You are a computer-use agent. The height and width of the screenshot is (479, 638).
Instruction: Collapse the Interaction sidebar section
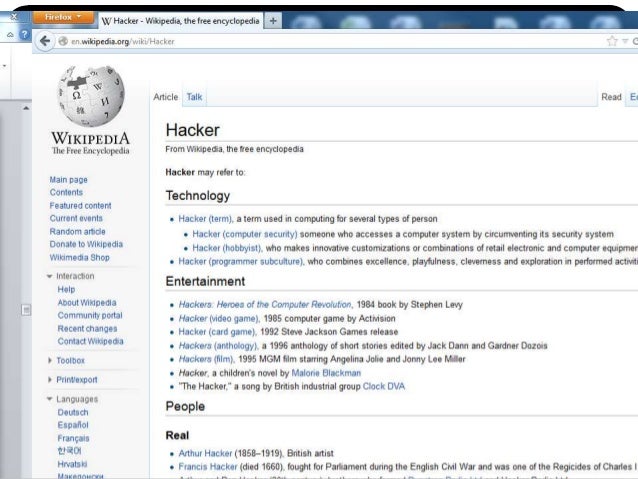[50, 276]
